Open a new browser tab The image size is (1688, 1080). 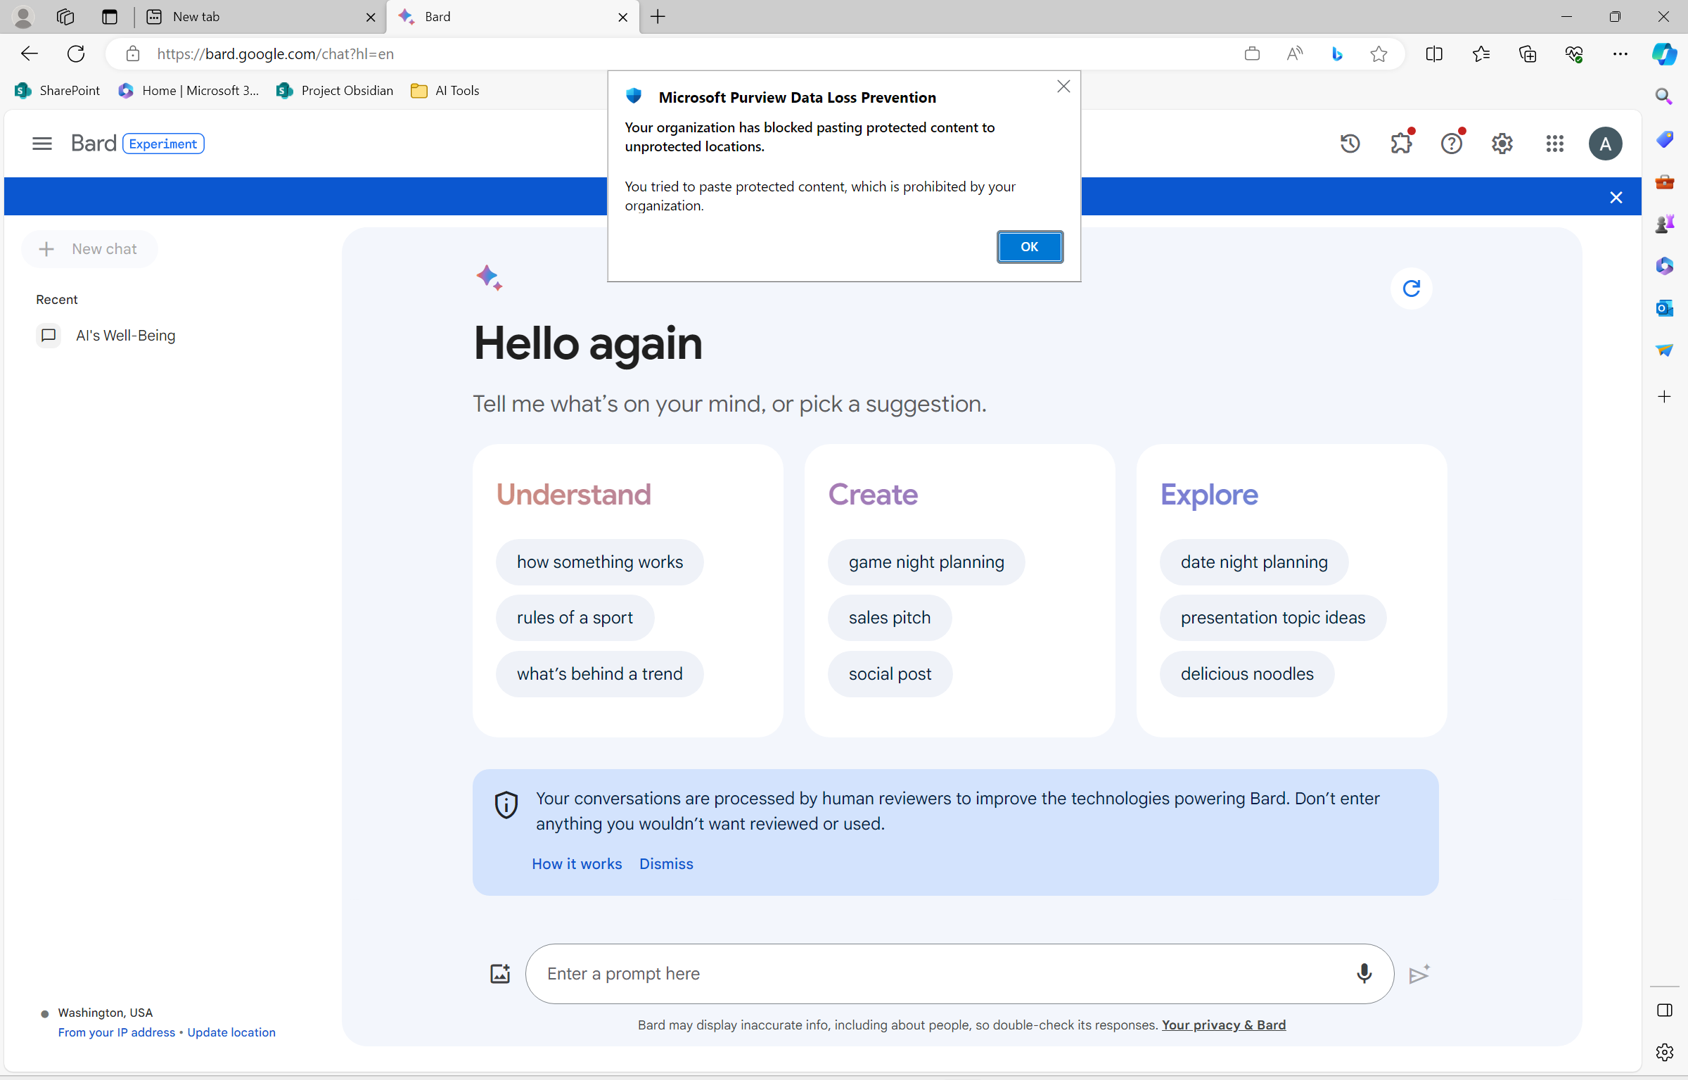(x=658, y=17)
